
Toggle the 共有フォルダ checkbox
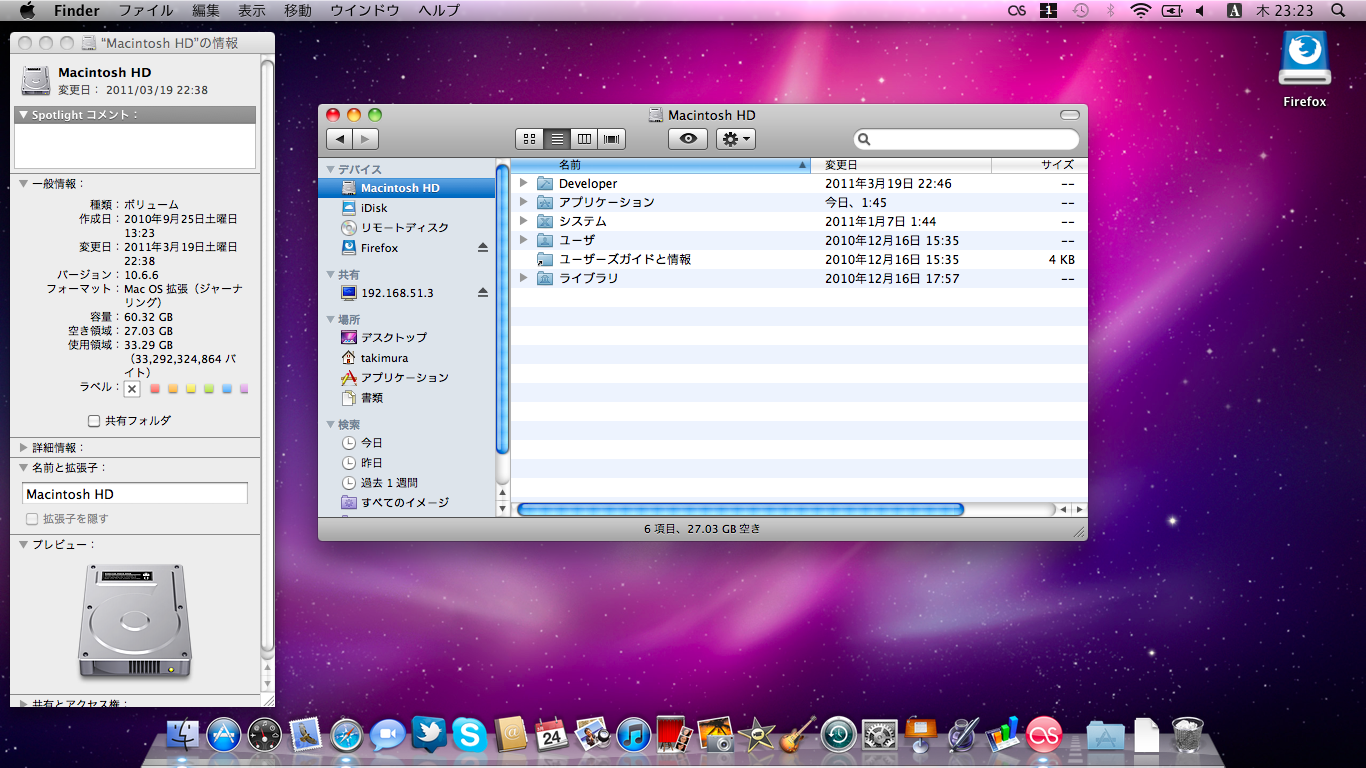point(94,421)
